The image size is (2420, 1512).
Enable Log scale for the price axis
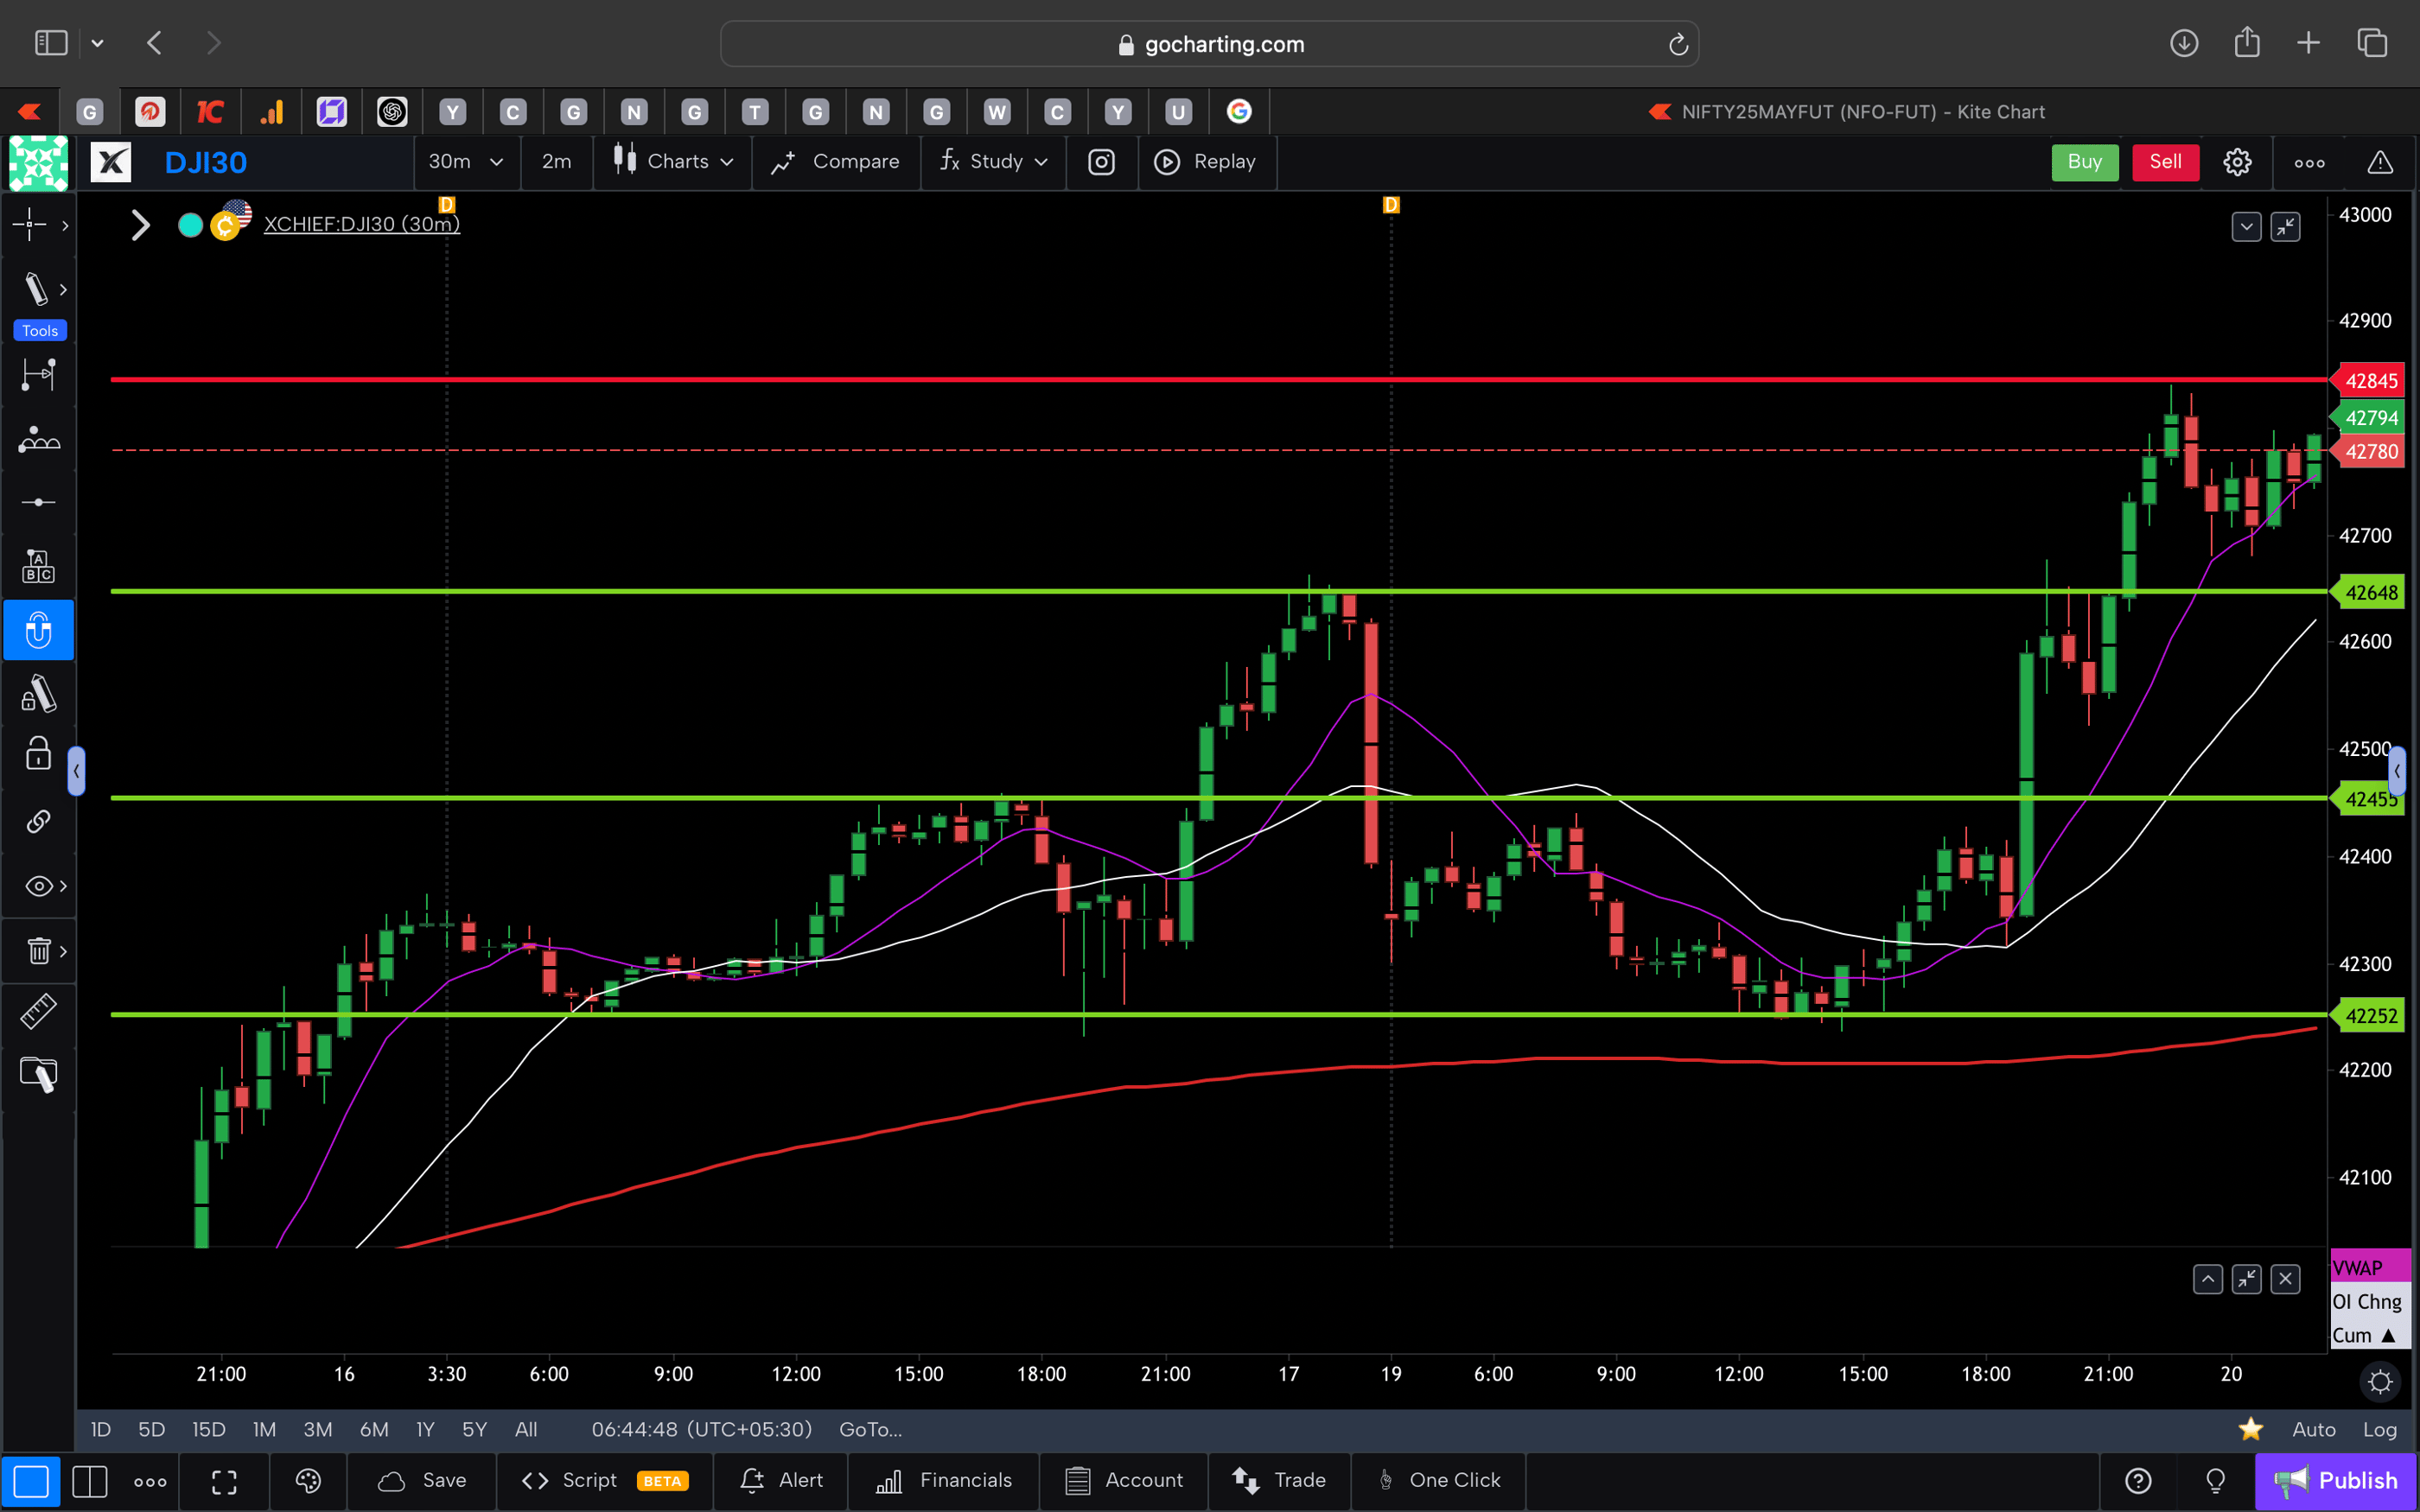2381,1429
